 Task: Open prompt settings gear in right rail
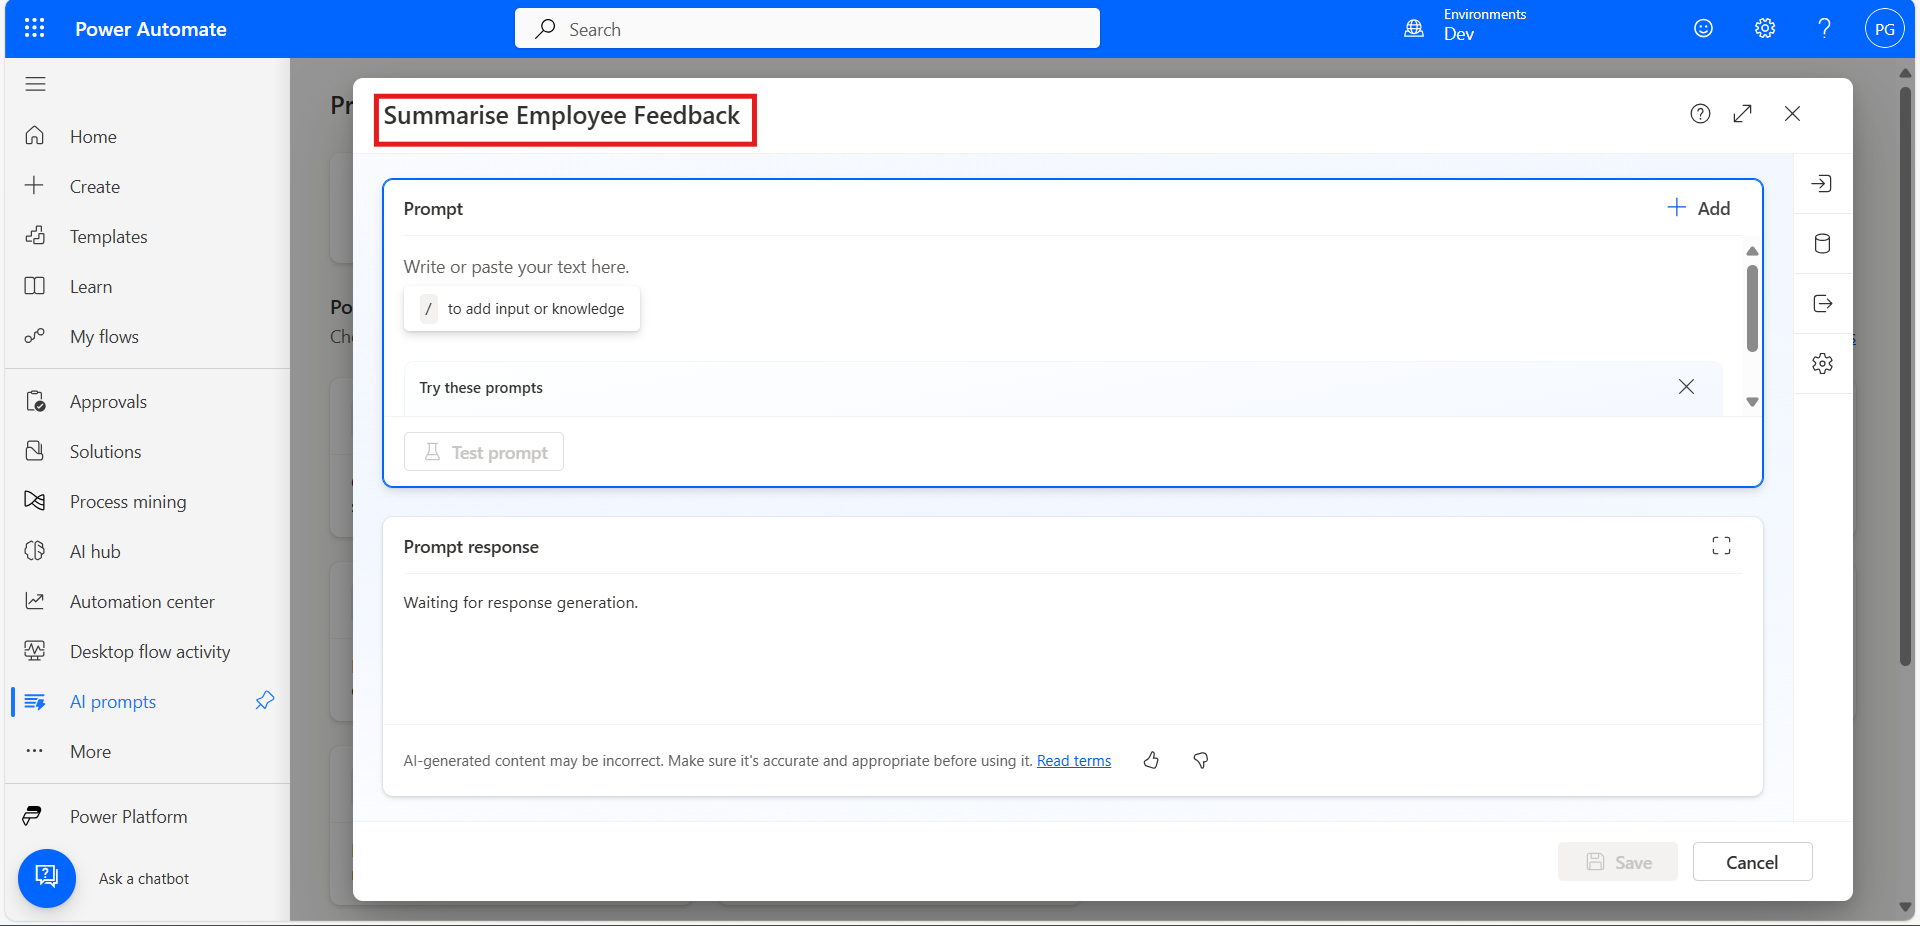coord(1822,364)
